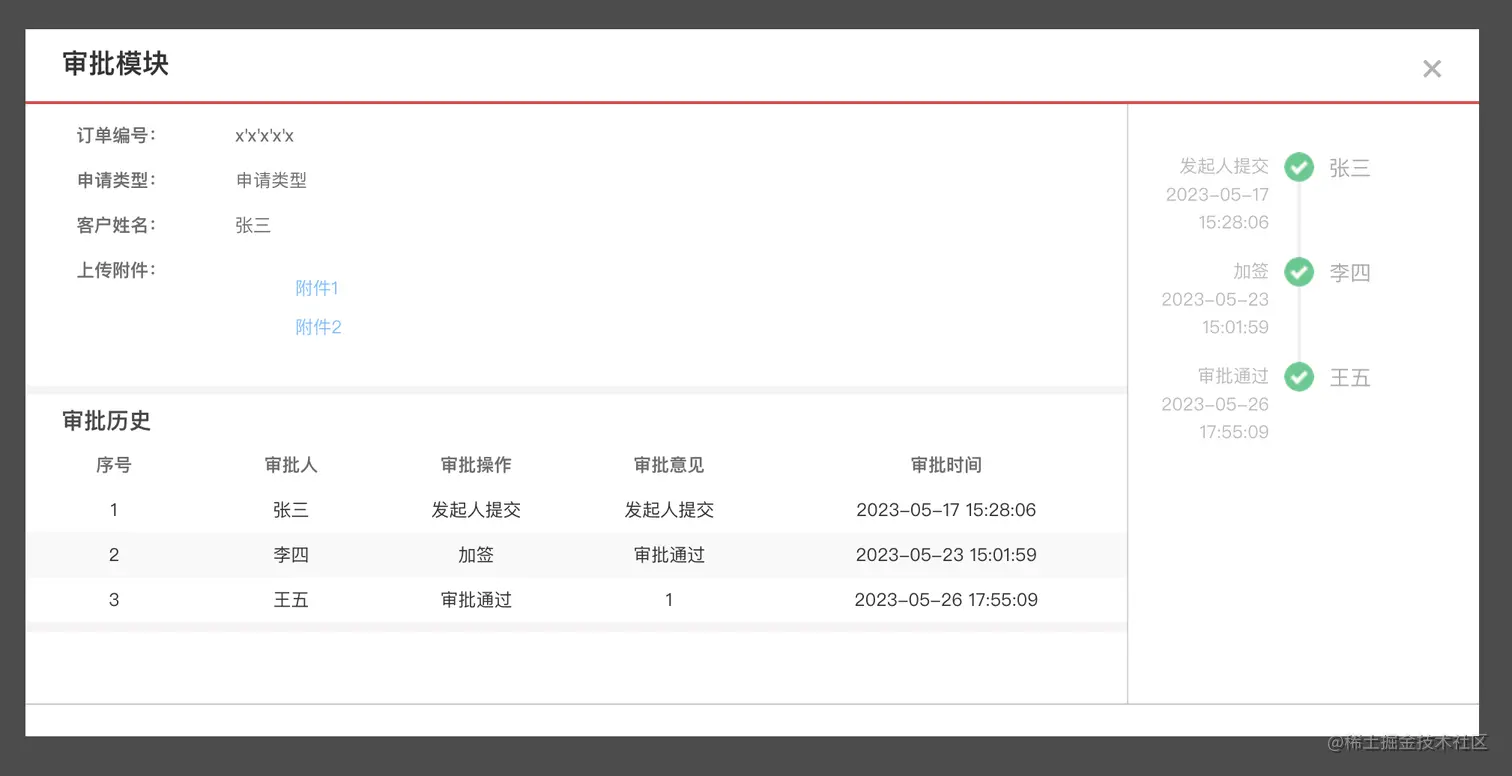The width and height of the screenshot is (1512, 776).
Task: Open the 附件2 attachment link
Action: point(318,327)
